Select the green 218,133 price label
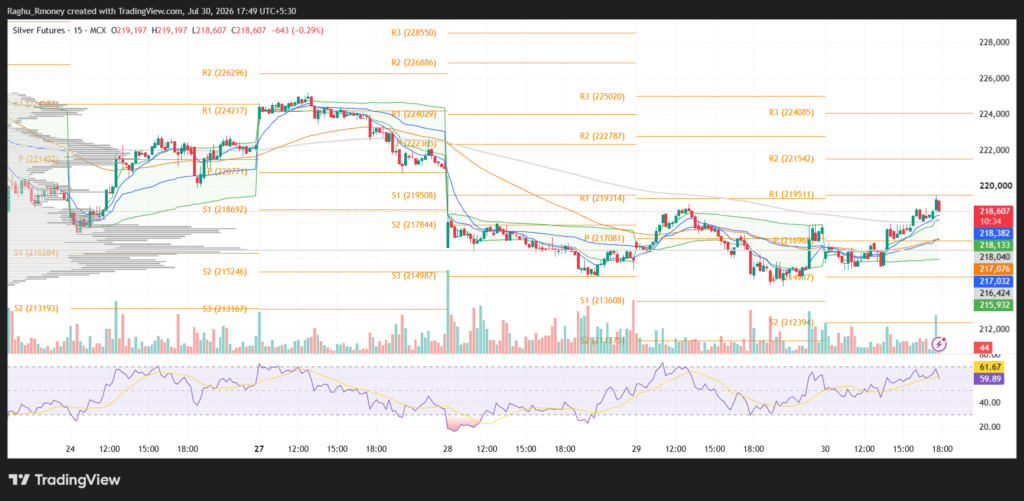Image resolution: width=1024 pixels, height=501 pixels. [993, 245]
